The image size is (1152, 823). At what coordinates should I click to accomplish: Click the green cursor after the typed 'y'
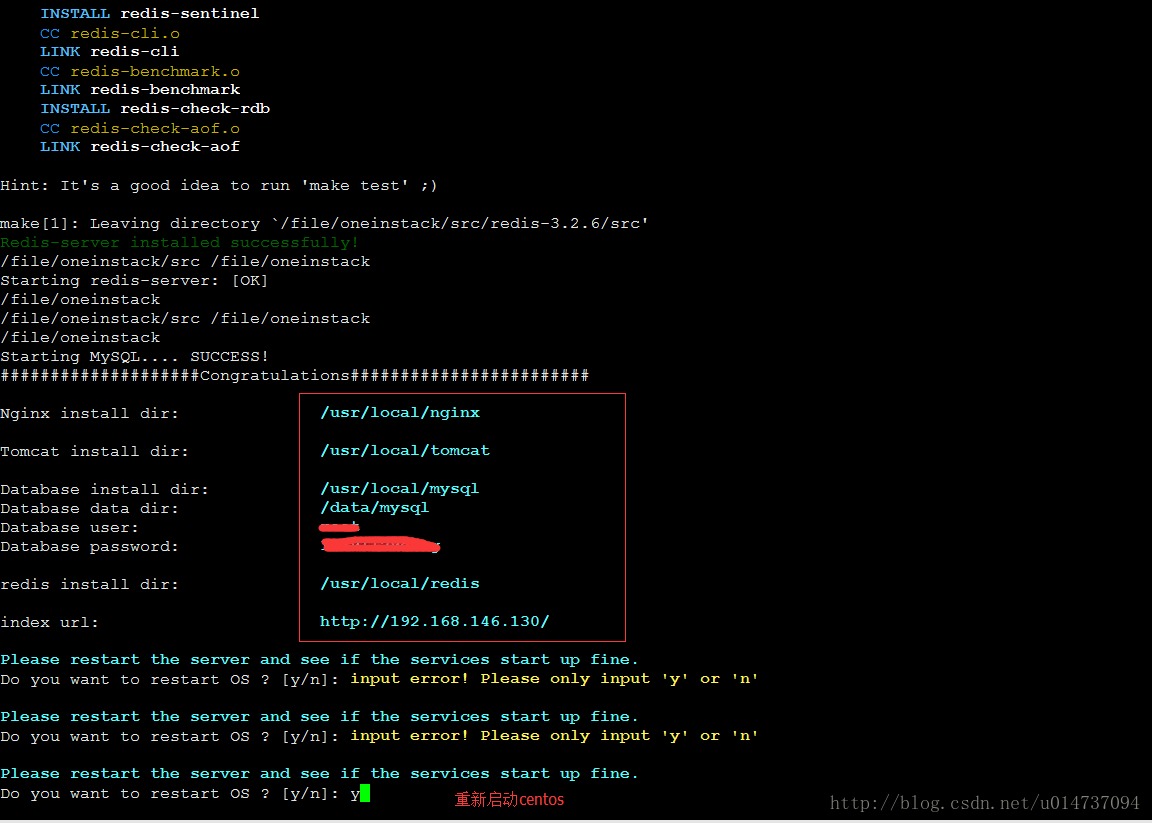click(365, 794)
